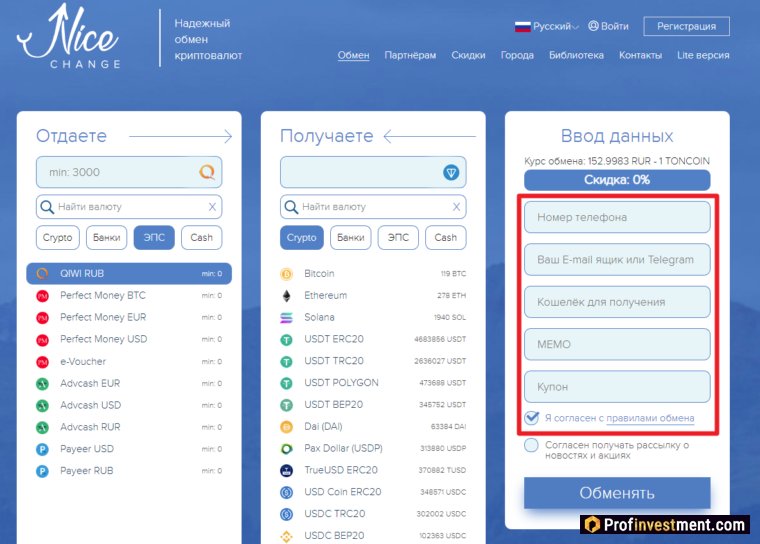
Task: Click the Bitcoin coin icon
Action: pos(286,274)
